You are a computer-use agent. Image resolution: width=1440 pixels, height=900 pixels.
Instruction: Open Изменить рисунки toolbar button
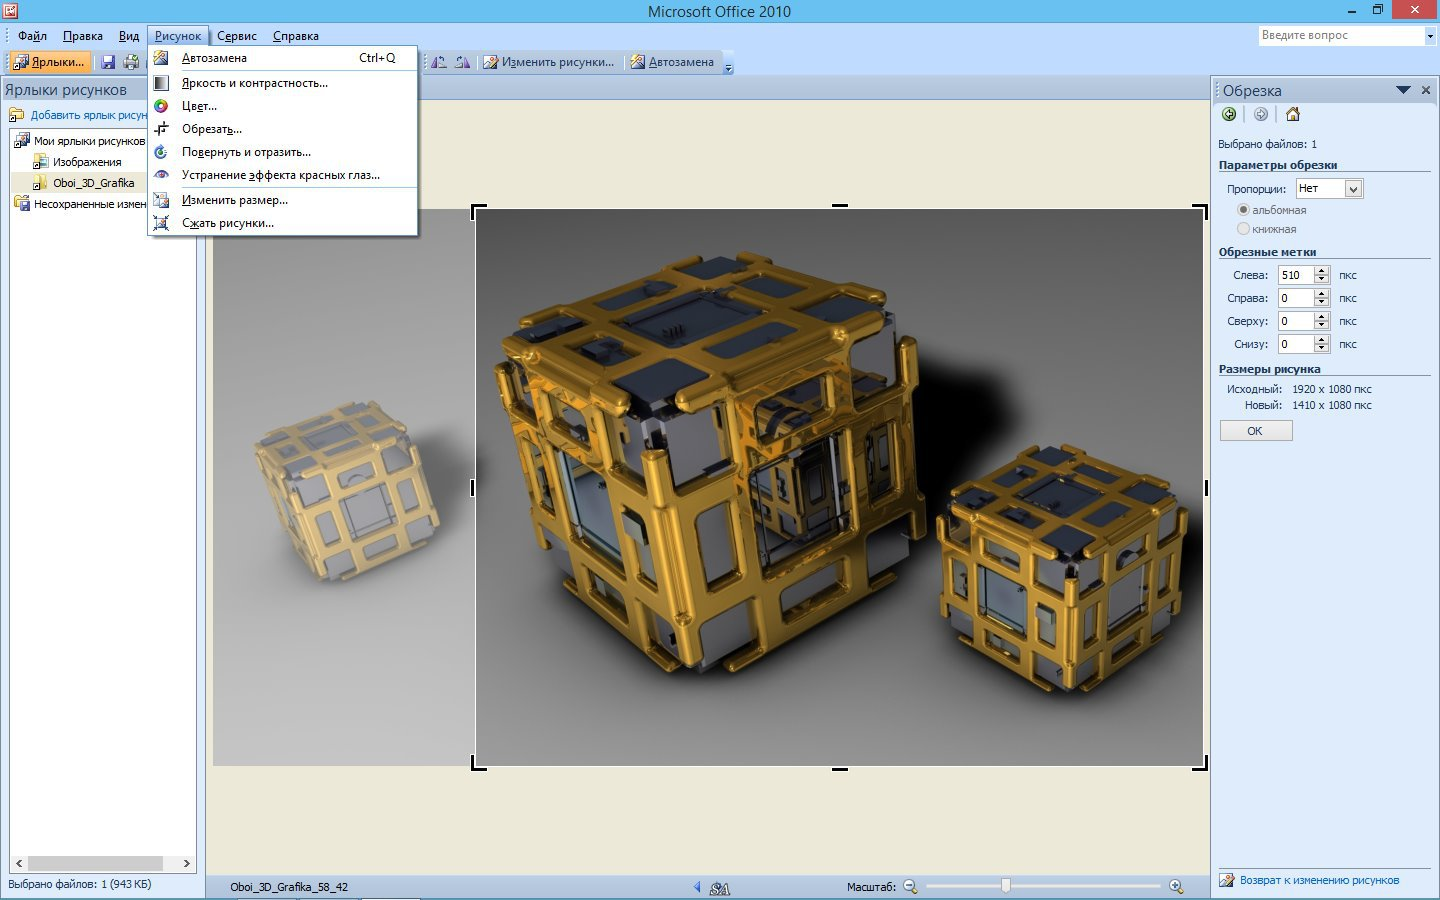click(549, 62)
